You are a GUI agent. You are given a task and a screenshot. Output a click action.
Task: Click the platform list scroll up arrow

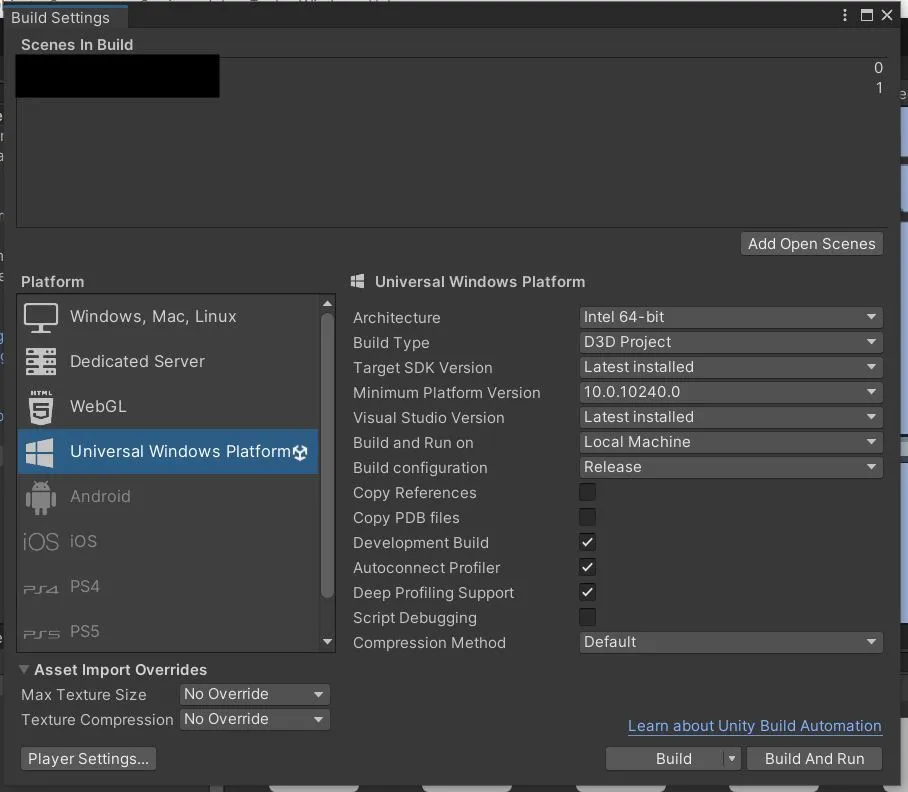[x=327, y=303]
